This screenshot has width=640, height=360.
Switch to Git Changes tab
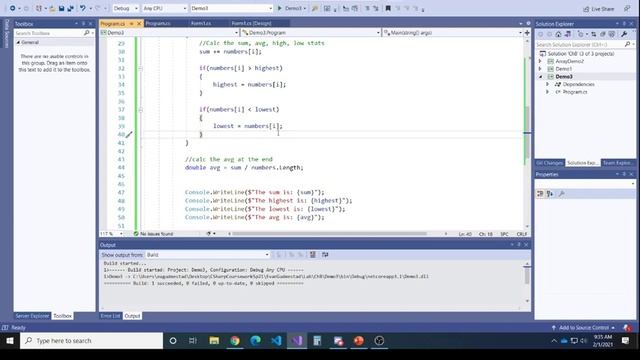(x=549, y=163)
